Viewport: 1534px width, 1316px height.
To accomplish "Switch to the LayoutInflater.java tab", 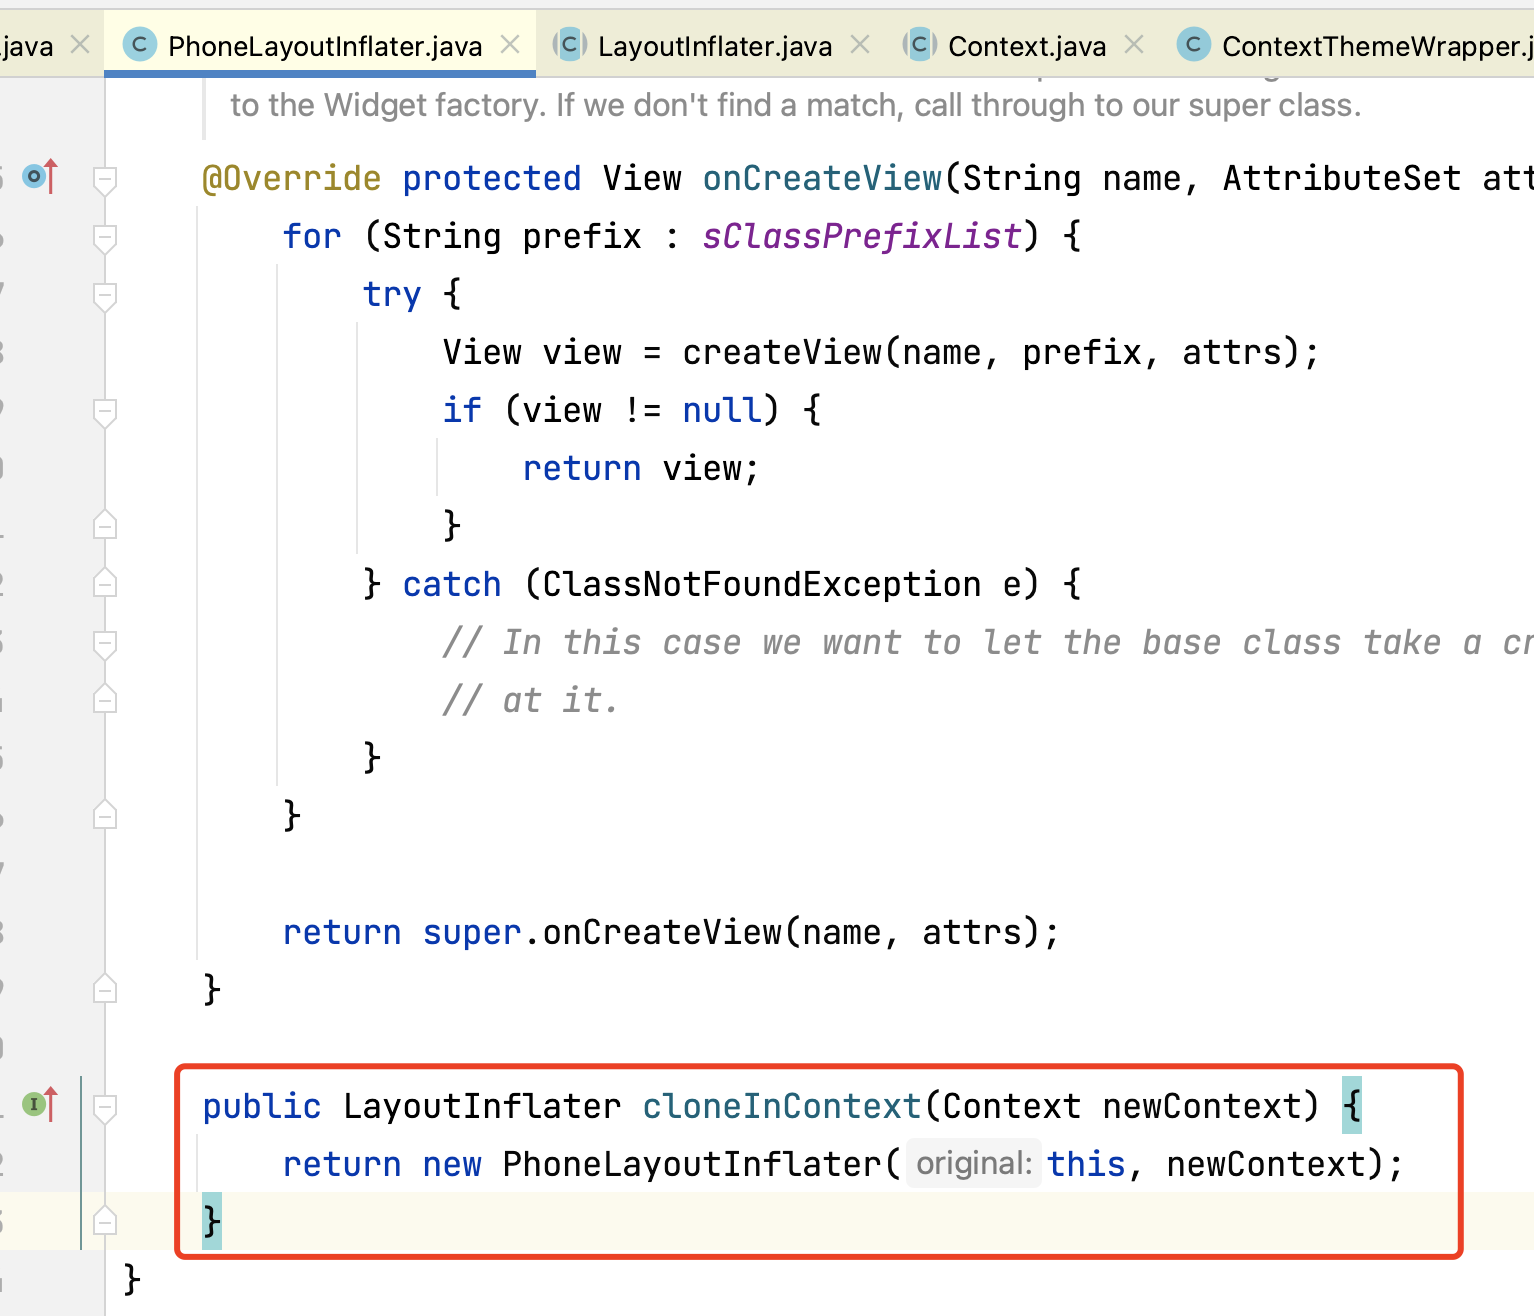I will (x=714, y=46).
